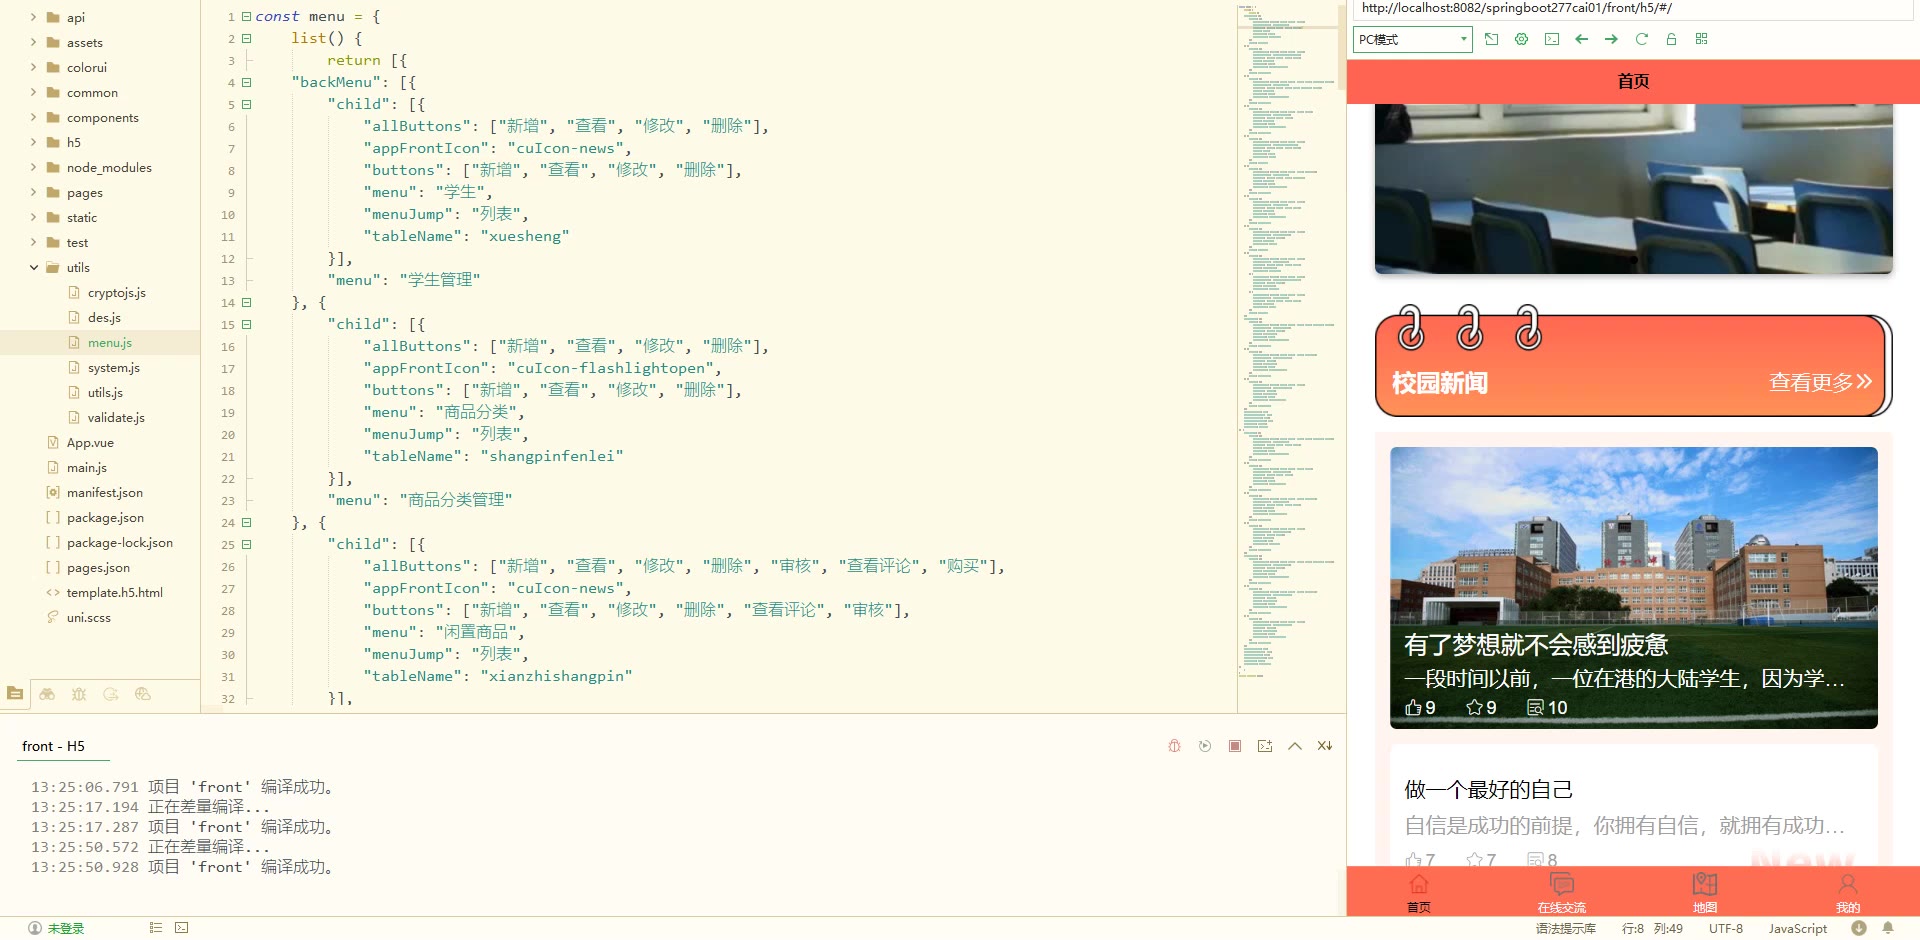
Task: Change the UTF-8 file encoding
Action: click(x=1725, y=928)
